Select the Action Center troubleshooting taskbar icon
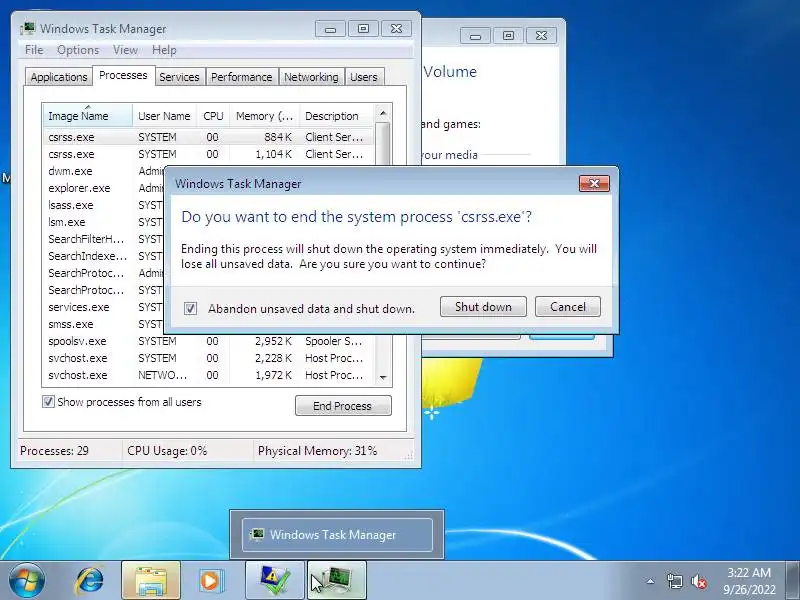800x600 pixels. click(x=274, y=581)
